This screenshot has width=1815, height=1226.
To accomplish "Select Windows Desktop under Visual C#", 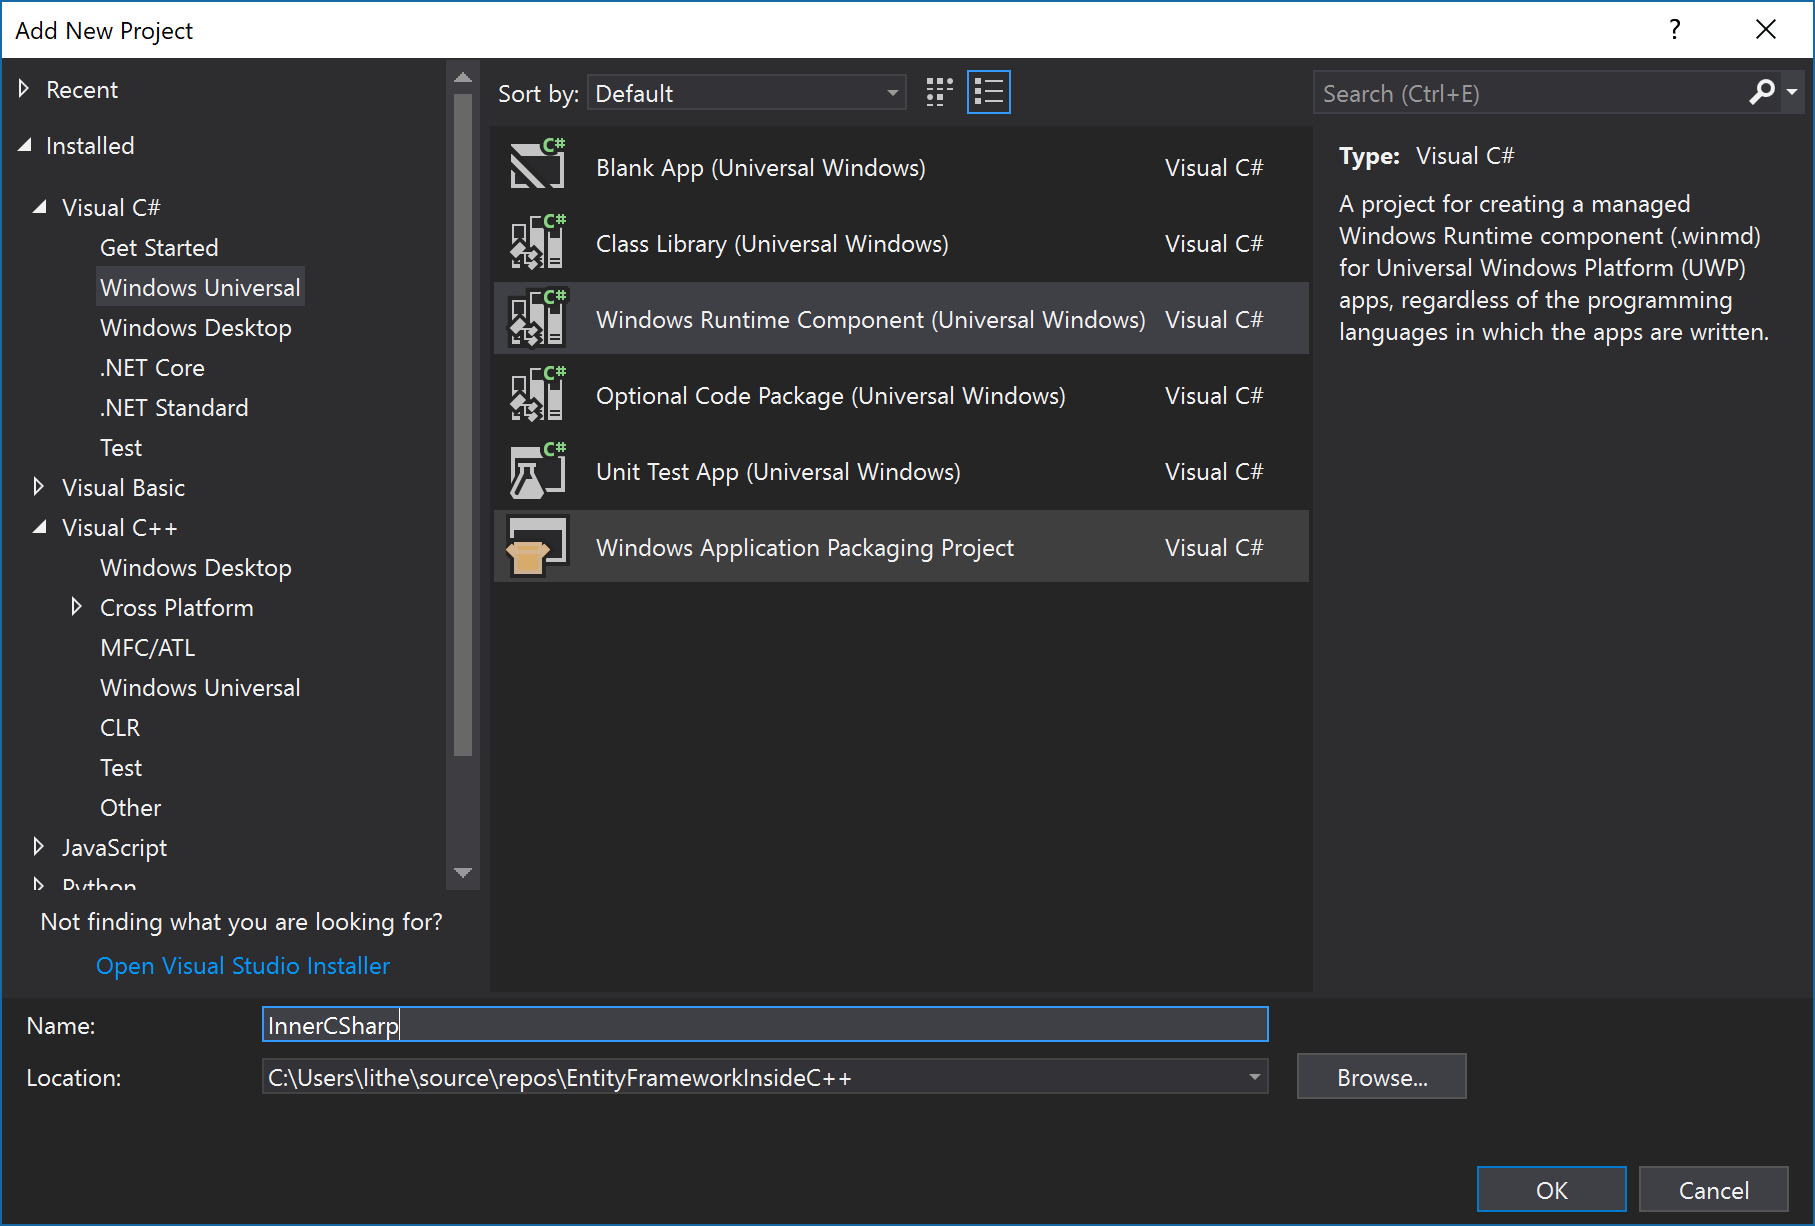I will [196, 327].
